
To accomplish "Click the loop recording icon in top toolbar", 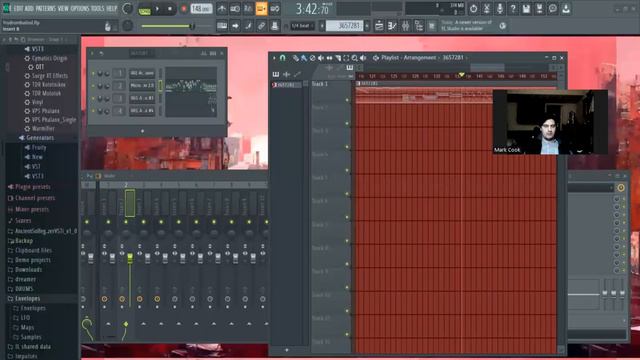I will click(275, 9).
